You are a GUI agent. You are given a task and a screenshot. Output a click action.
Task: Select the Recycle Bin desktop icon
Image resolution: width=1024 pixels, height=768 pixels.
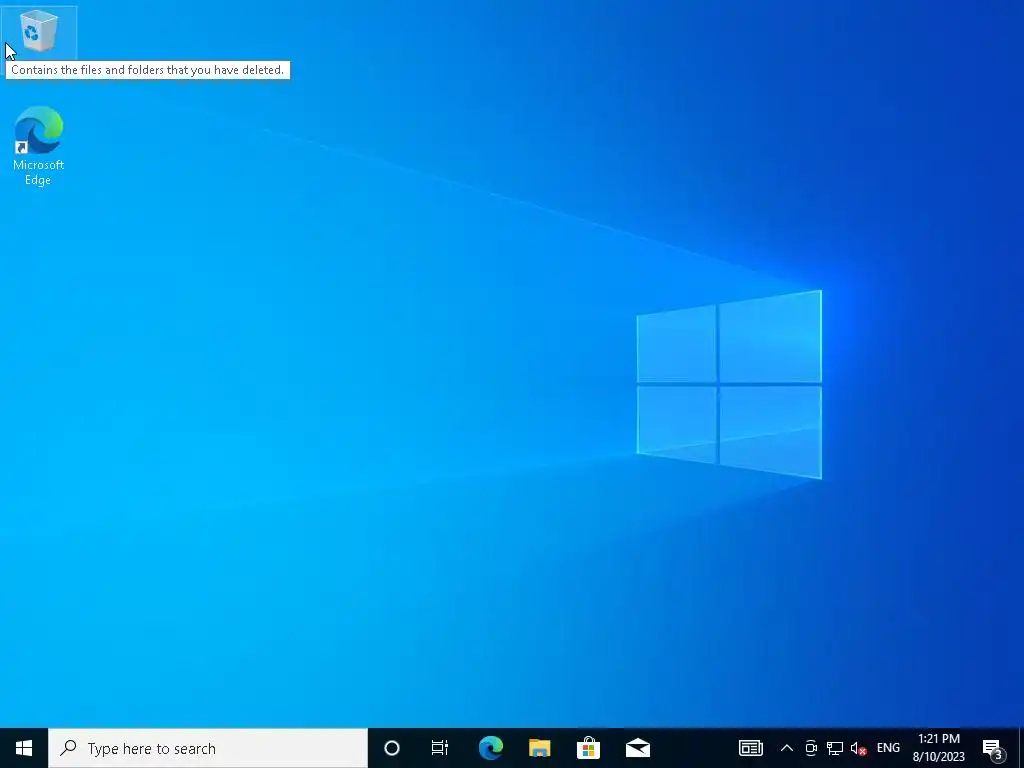click(x=39, y=31)
